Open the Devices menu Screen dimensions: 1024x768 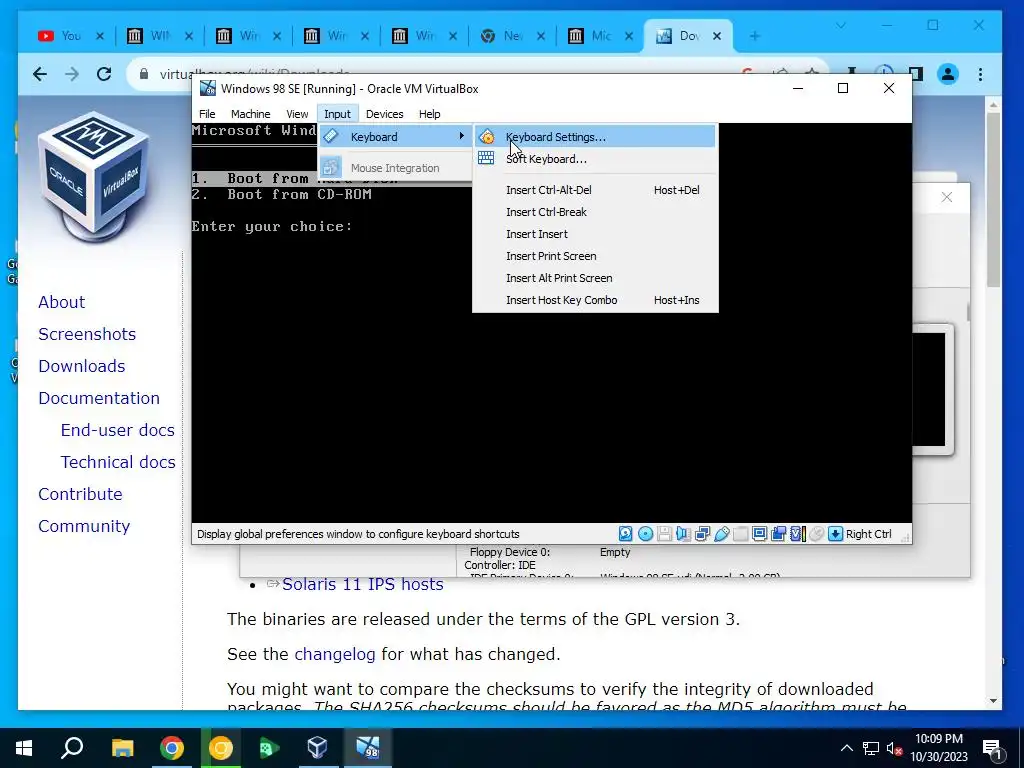pos(385,114)
